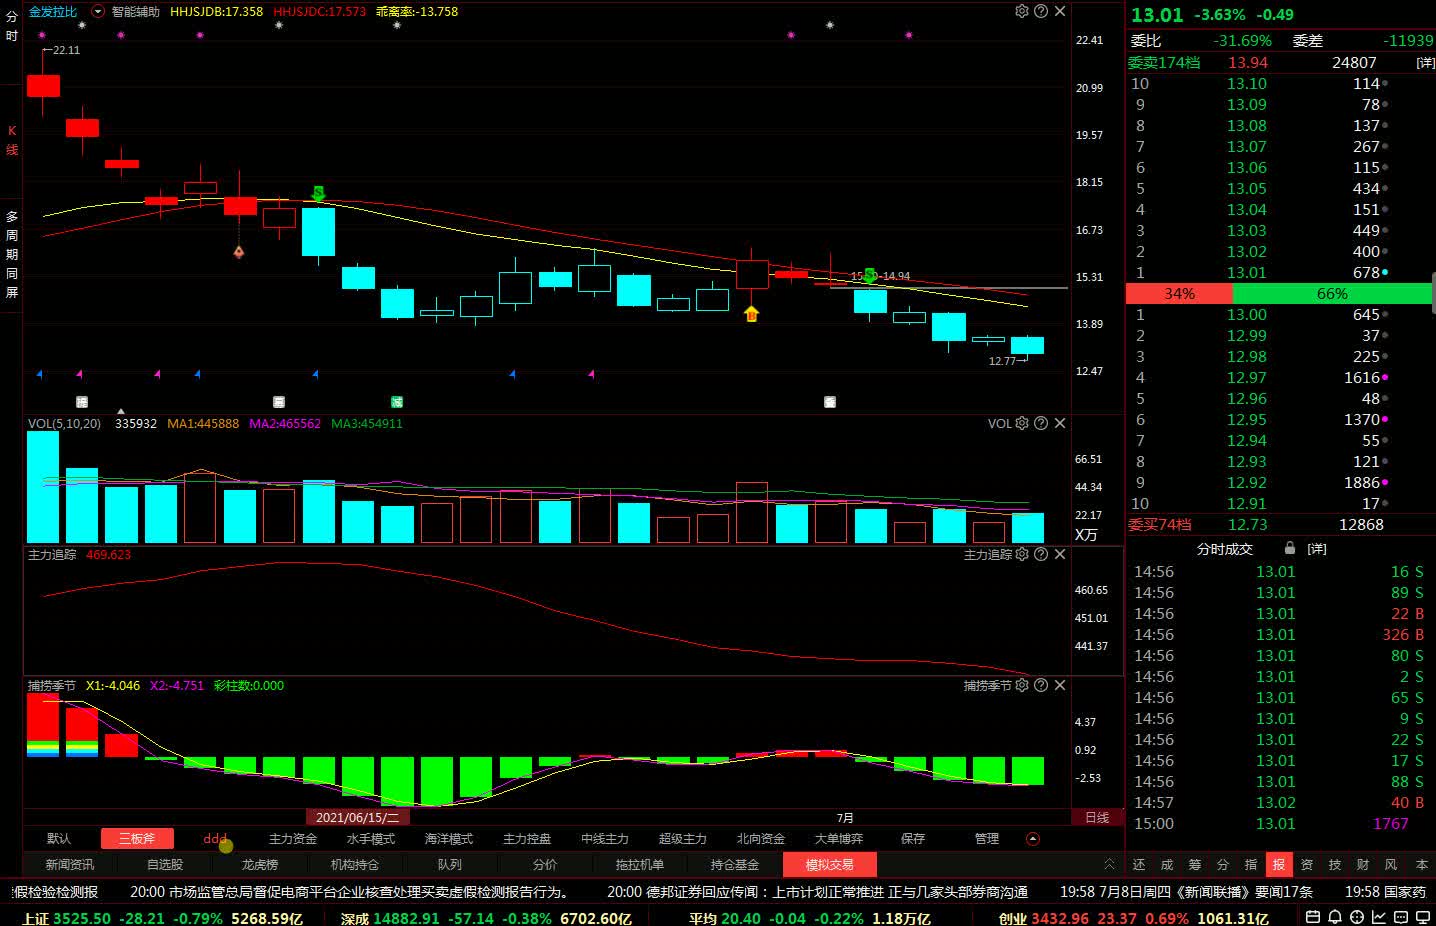Click the 66% green buy ratio bar
Image resolution: width=1436 pixels, height=926 pixels.
click(1332, 293)
